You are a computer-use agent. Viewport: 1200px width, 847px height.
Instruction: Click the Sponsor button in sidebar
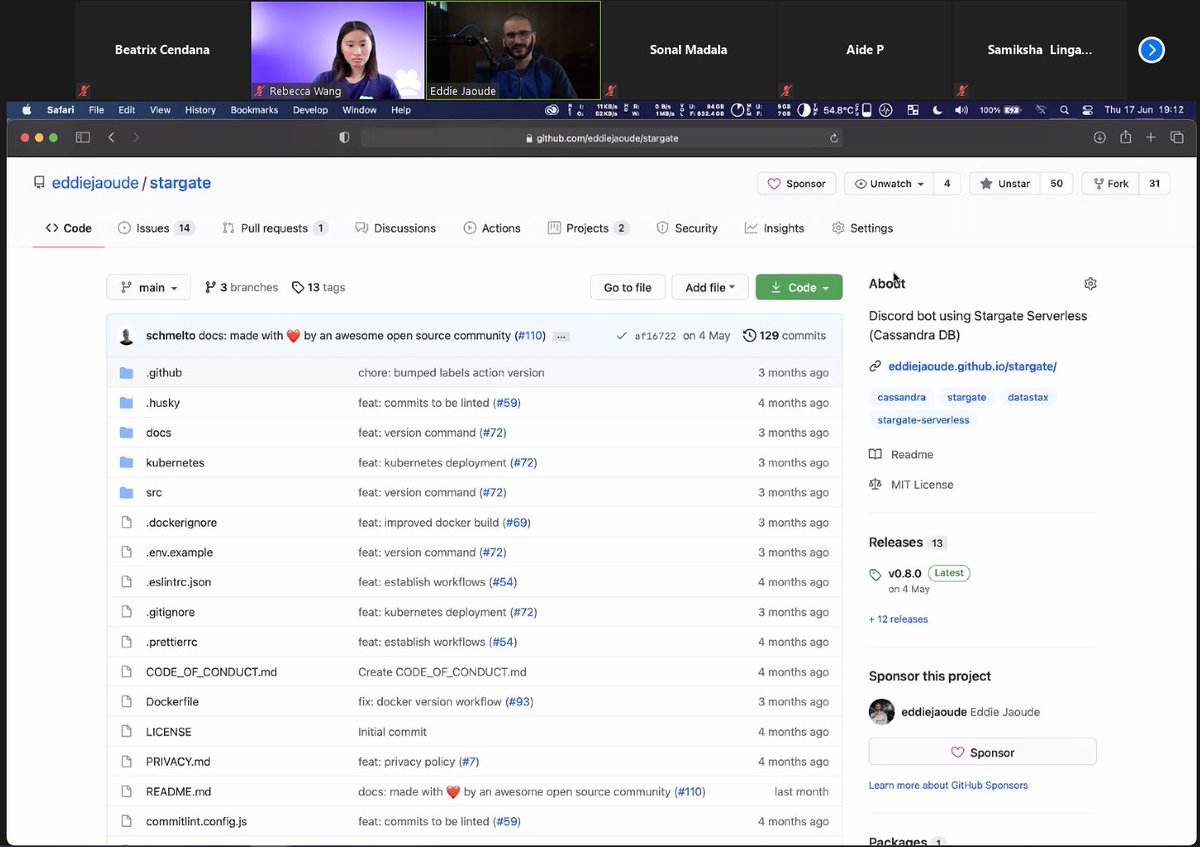(x=982, y=752)
